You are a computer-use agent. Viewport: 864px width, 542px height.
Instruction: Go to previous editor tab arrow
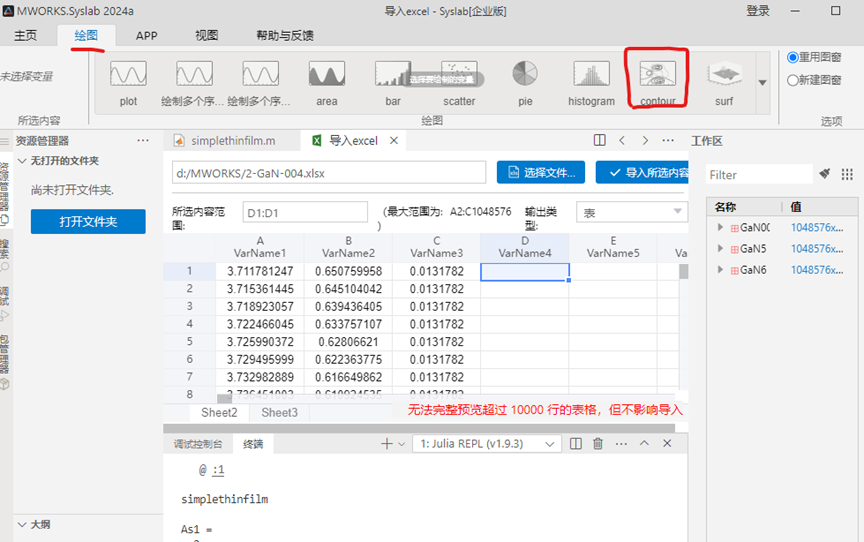point(622,140)
